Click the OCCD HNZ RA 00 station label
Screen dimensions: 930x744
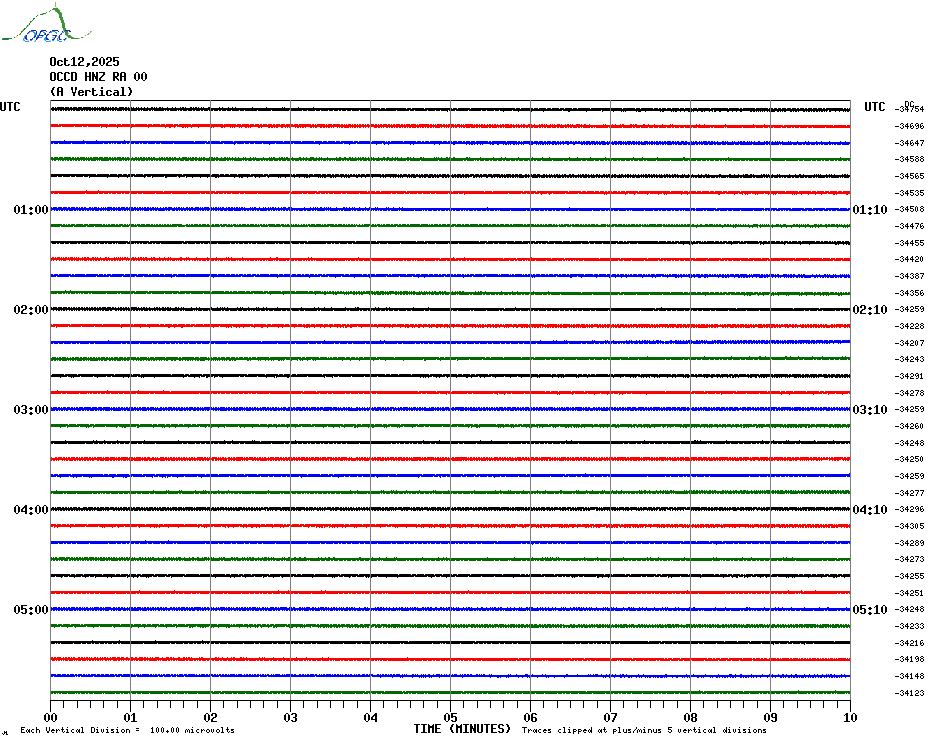[x=98, y=77]
